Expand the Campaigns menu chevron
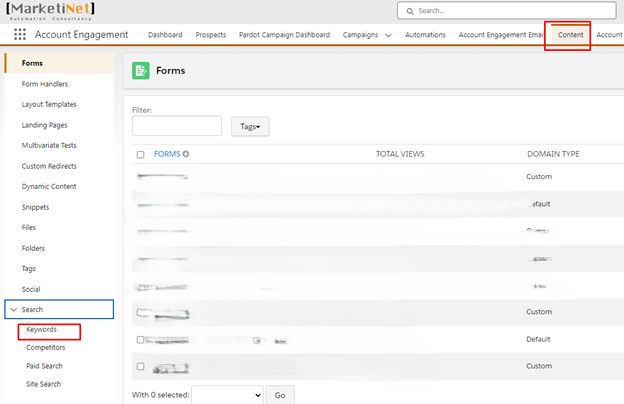Viewport: 624px width, 404px height. [x=388, y=35]
